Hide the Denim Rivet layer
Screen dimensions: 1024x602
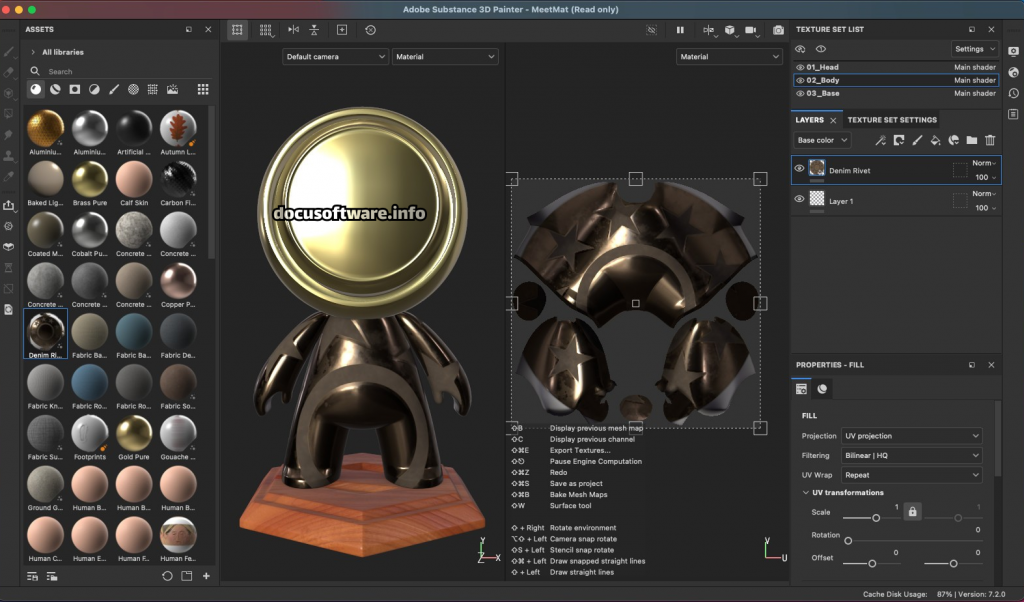[x=799, y=168]
